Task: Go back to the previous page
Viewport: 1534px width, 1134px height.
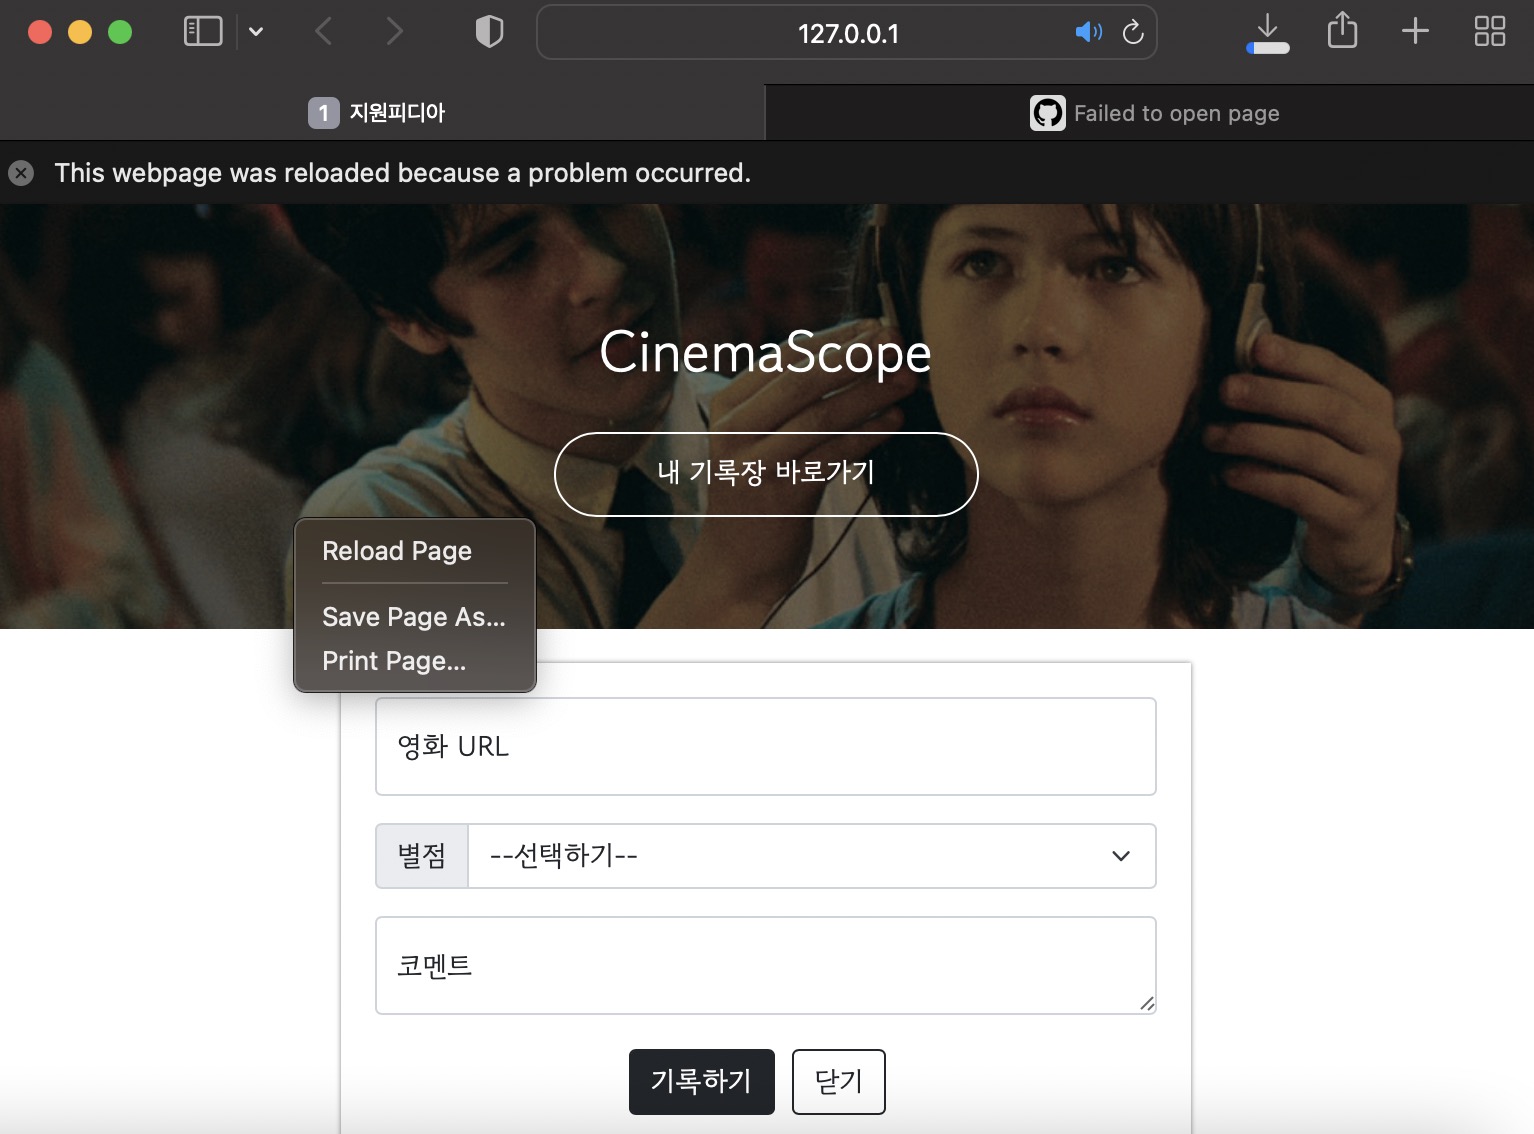Action: [323, 32]
